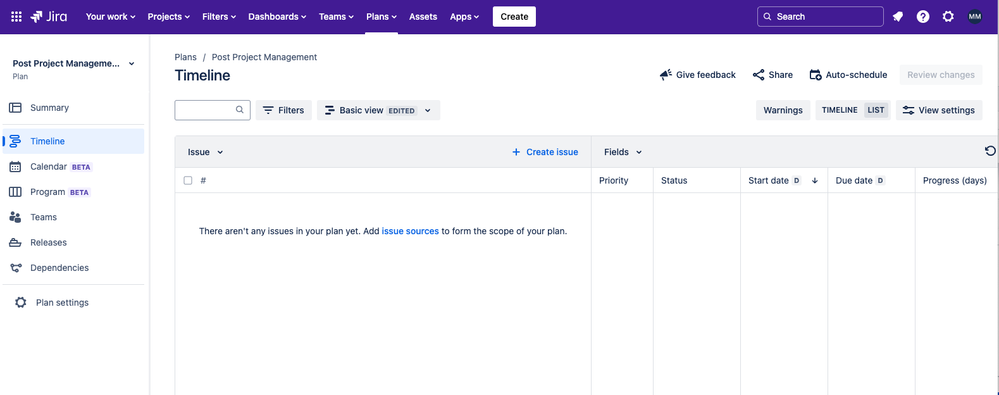Switch to LIST view toggle
Image resolution: width=999 pixels, height=395 pixels.
(x=876, y=110)
